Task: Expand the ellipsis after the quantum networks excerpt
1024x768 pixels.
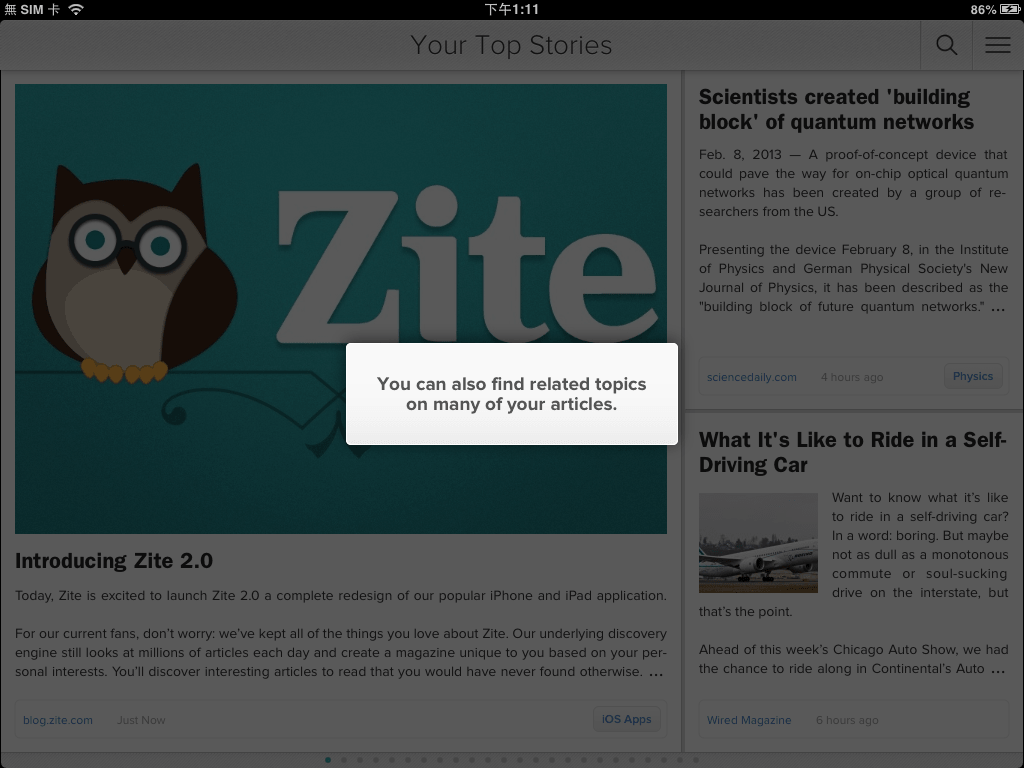Action: (998, 308)
